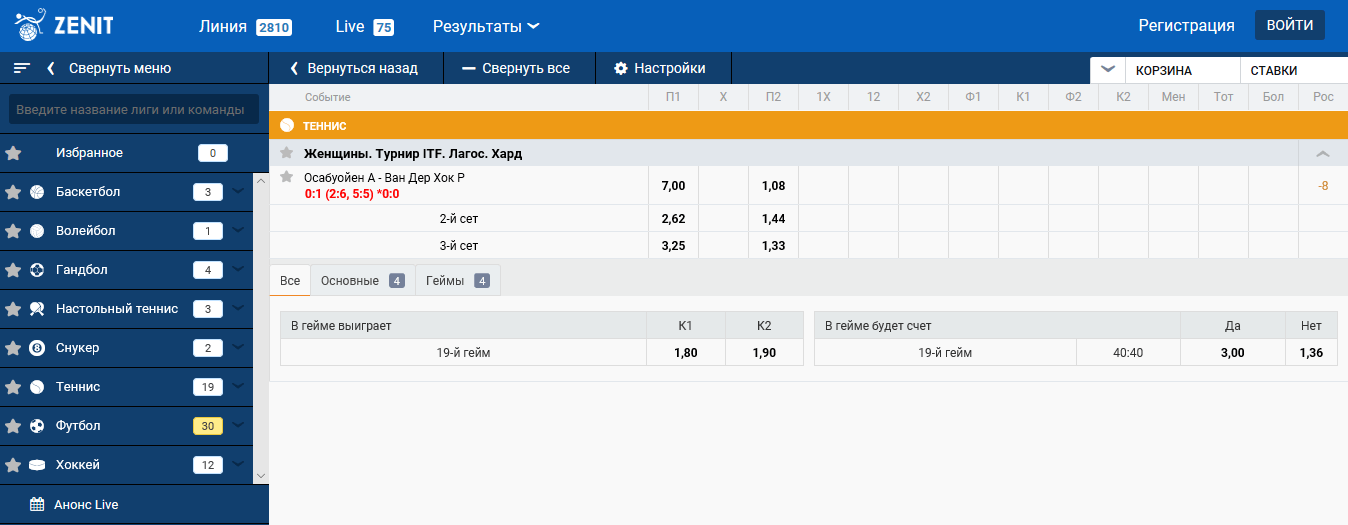This screenshot has width=1348, height=525.
Task: Toggle favorite star for Теннис in sidebar
Action: coord(13,387)
